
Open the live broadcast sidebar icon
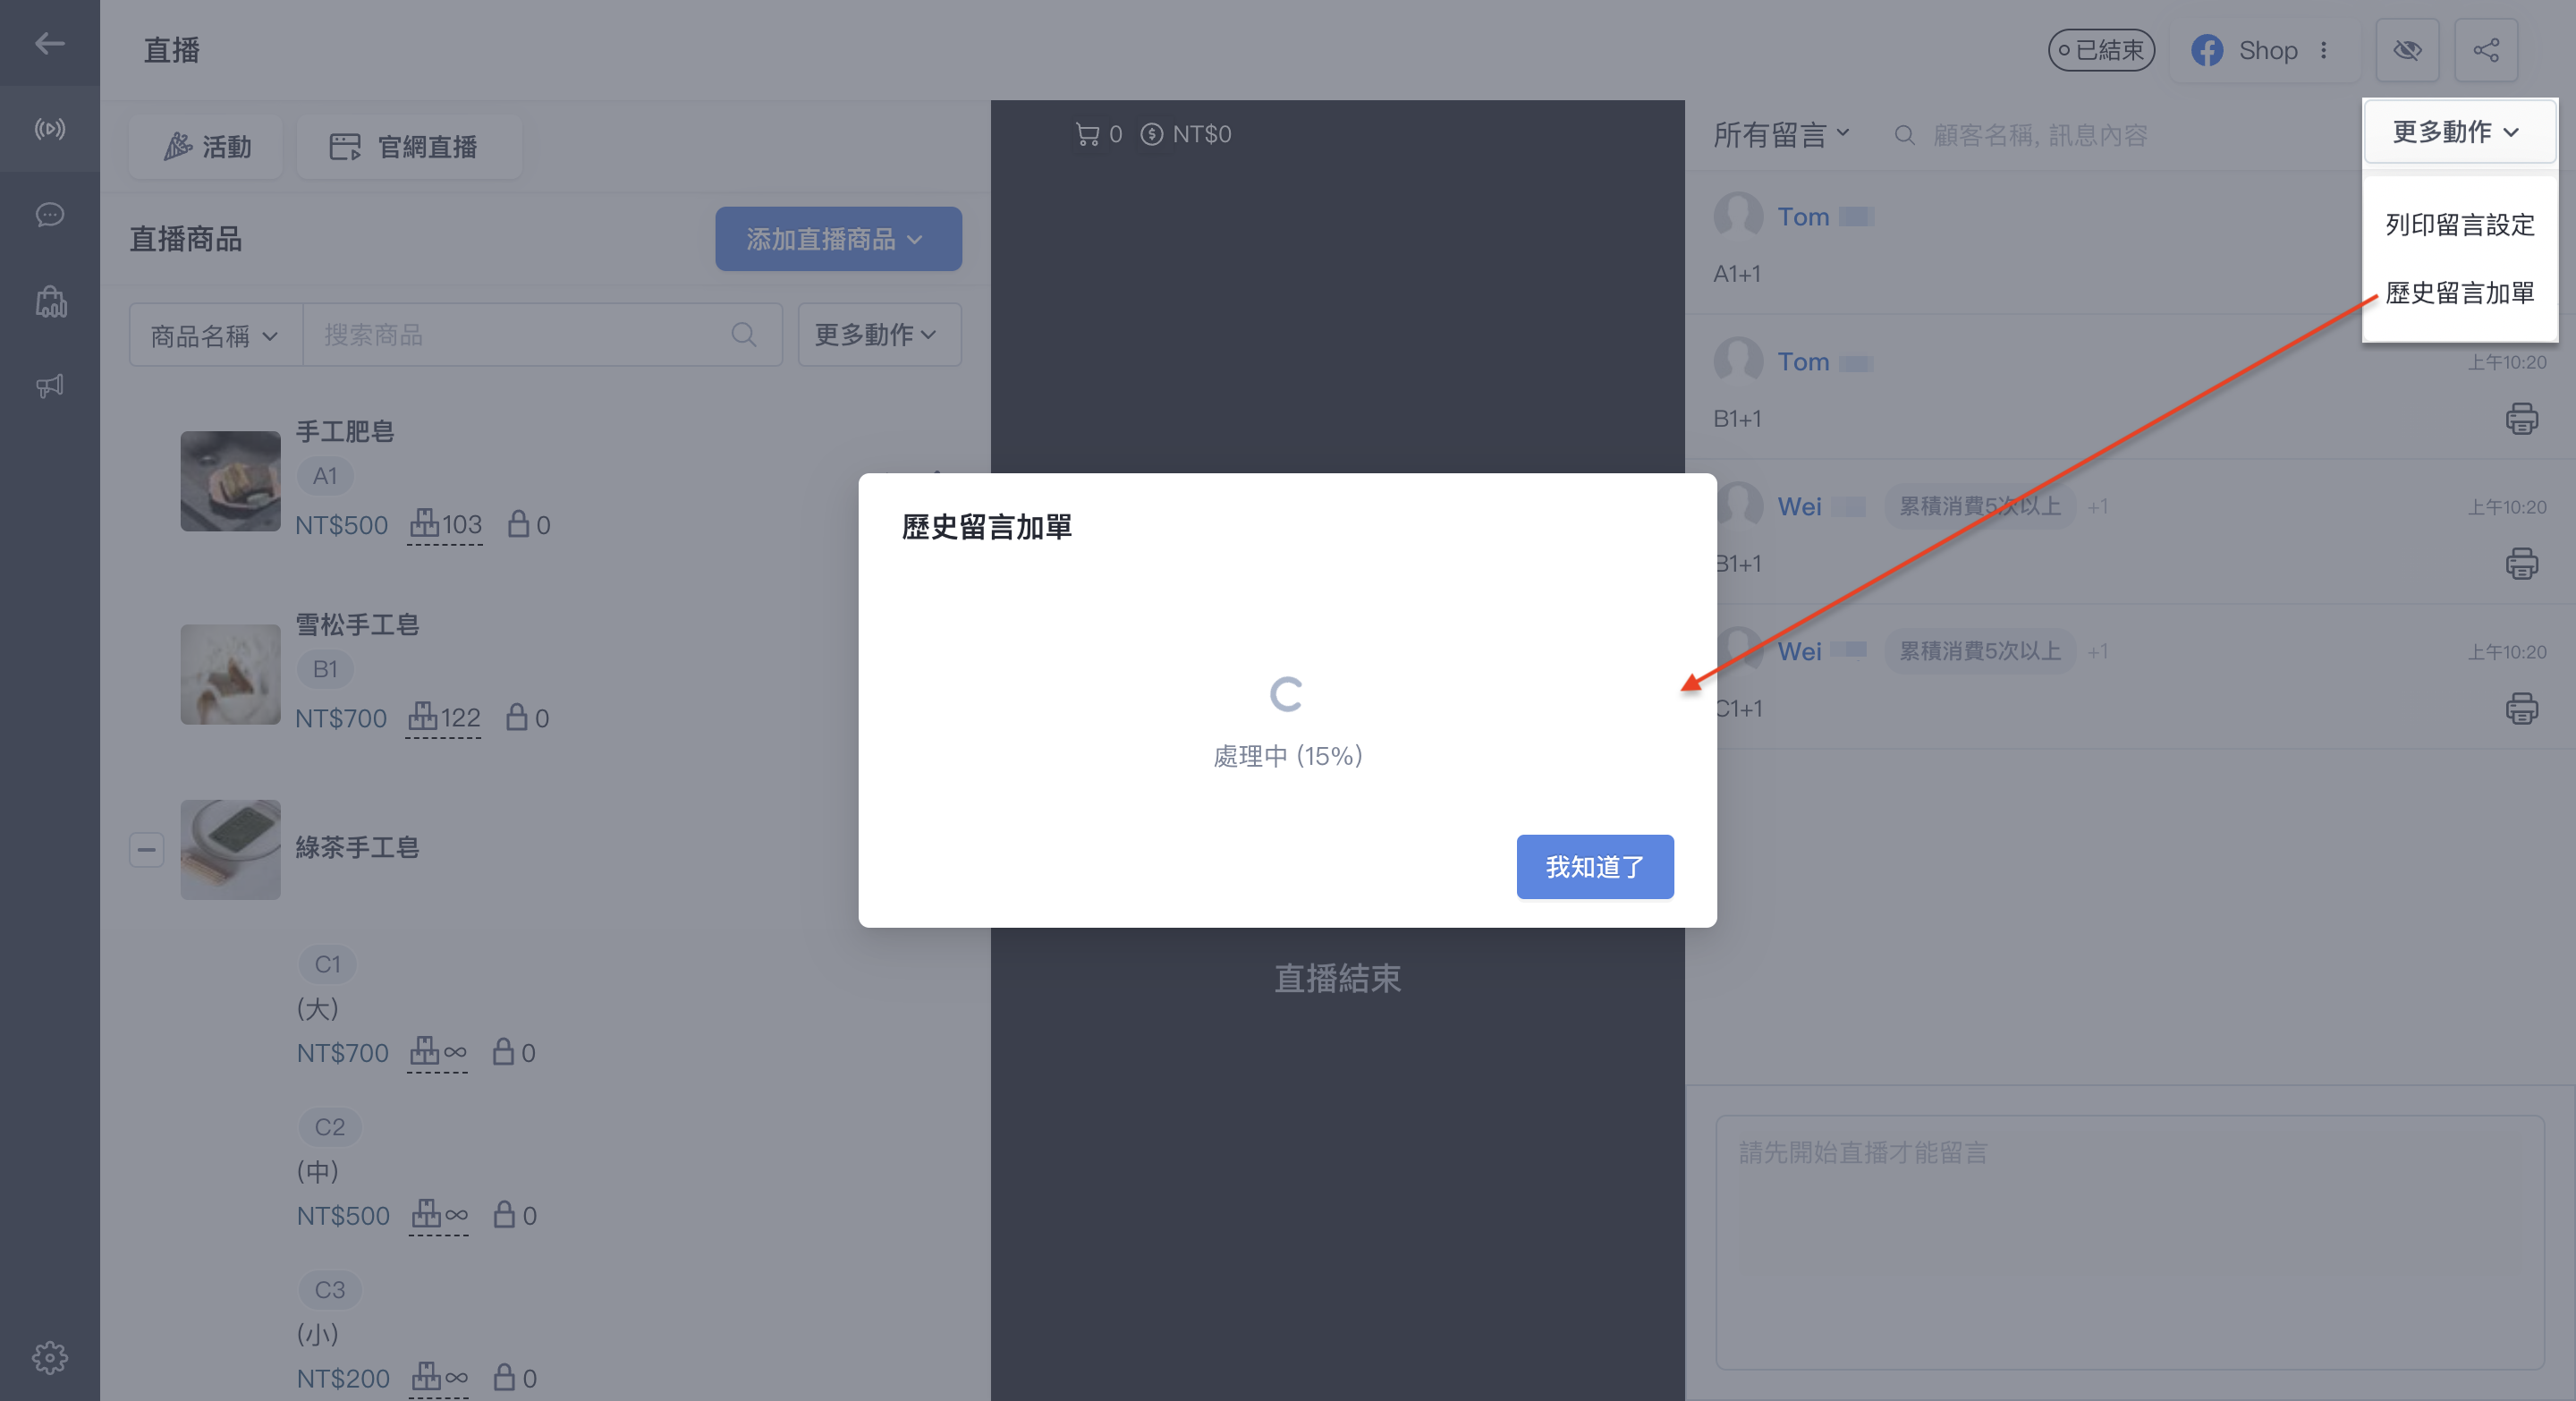[49, 129]
